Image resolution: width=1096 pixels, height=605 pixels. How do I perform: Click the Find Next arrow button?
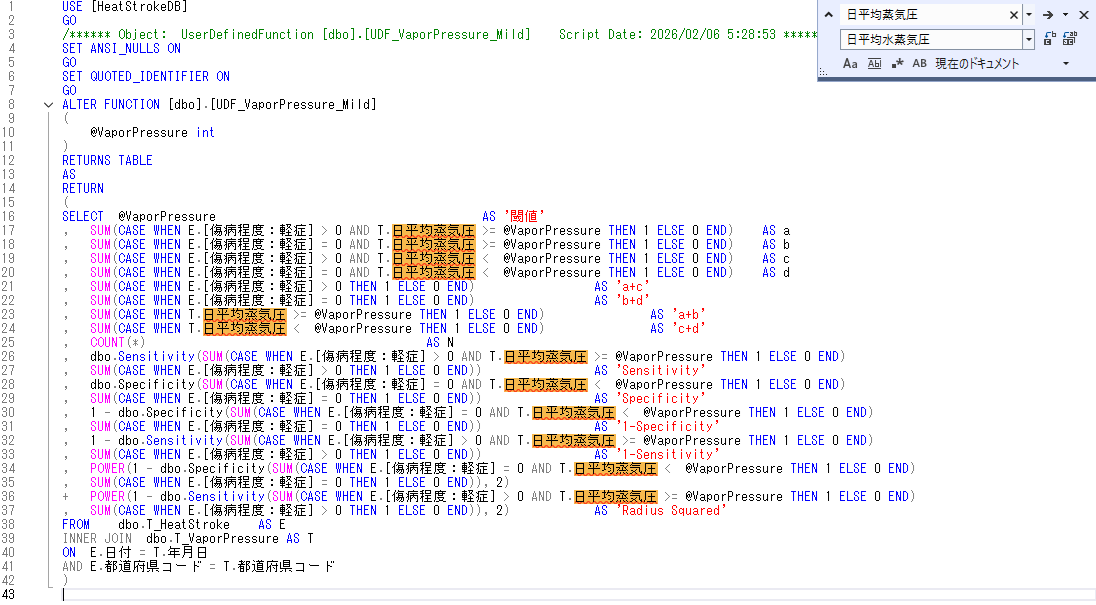tap(1047, 15)
